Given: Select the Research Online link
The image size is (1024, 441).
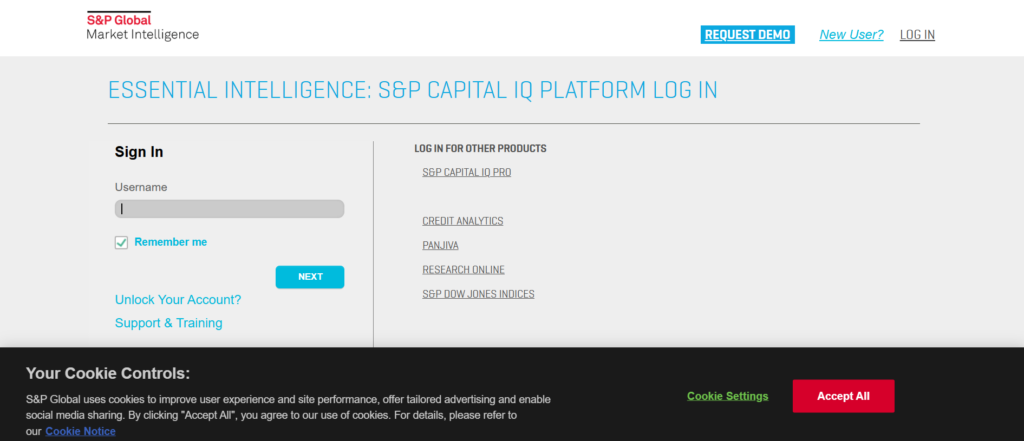Looking at the screenshot, I should (463, 270).
